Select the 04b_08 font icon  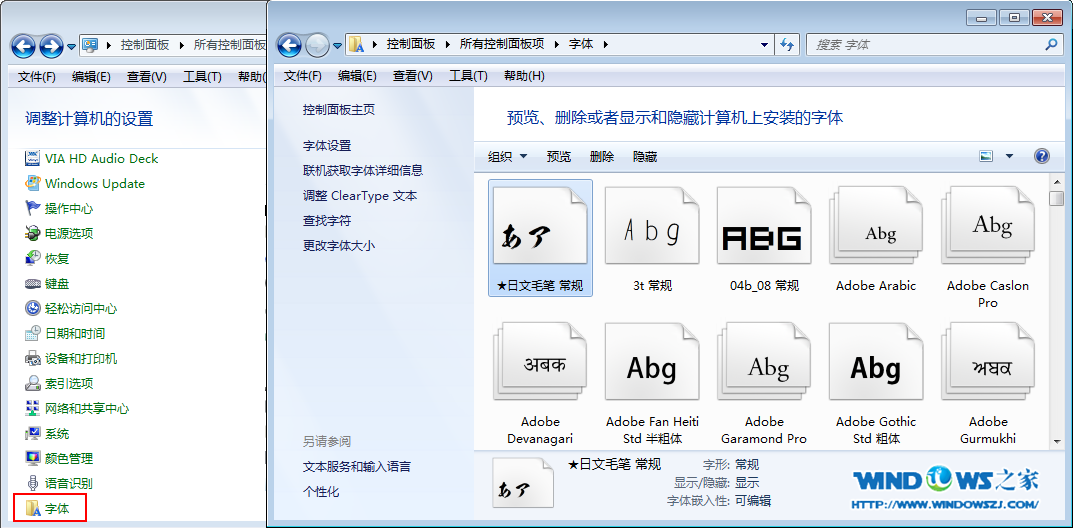[764, 237]
